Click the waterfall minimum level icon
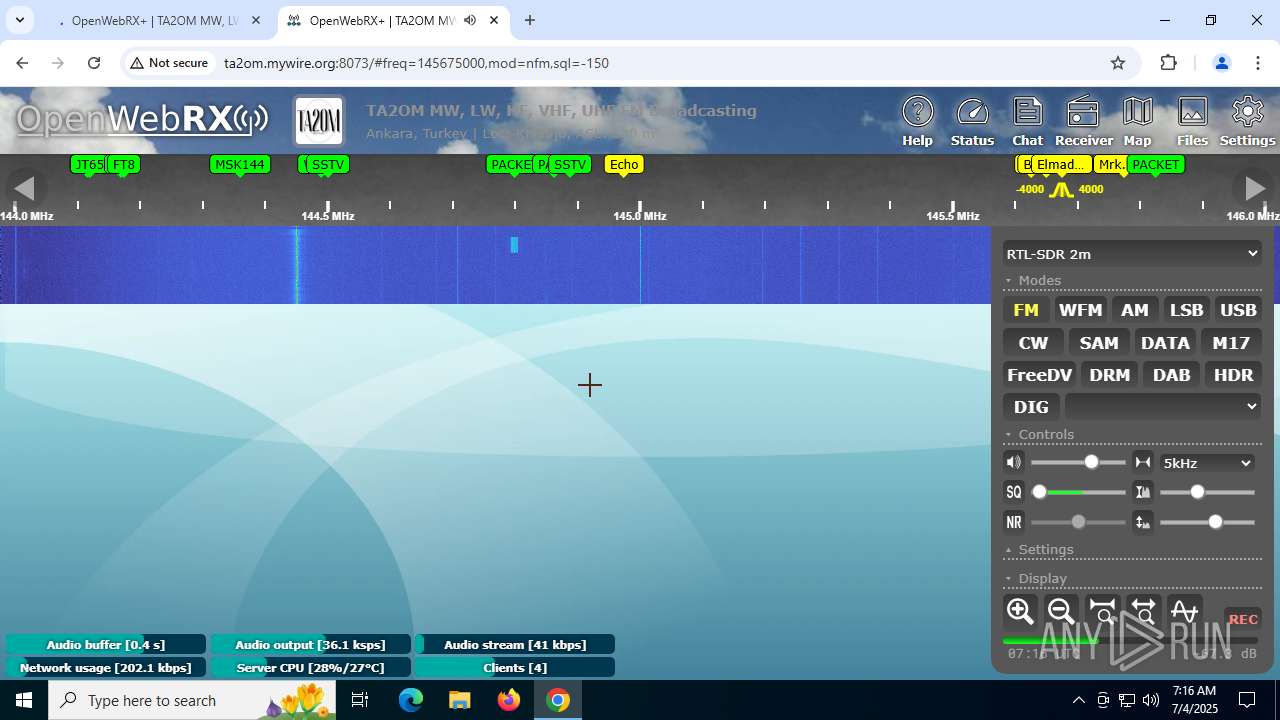 click(1143, 492)
